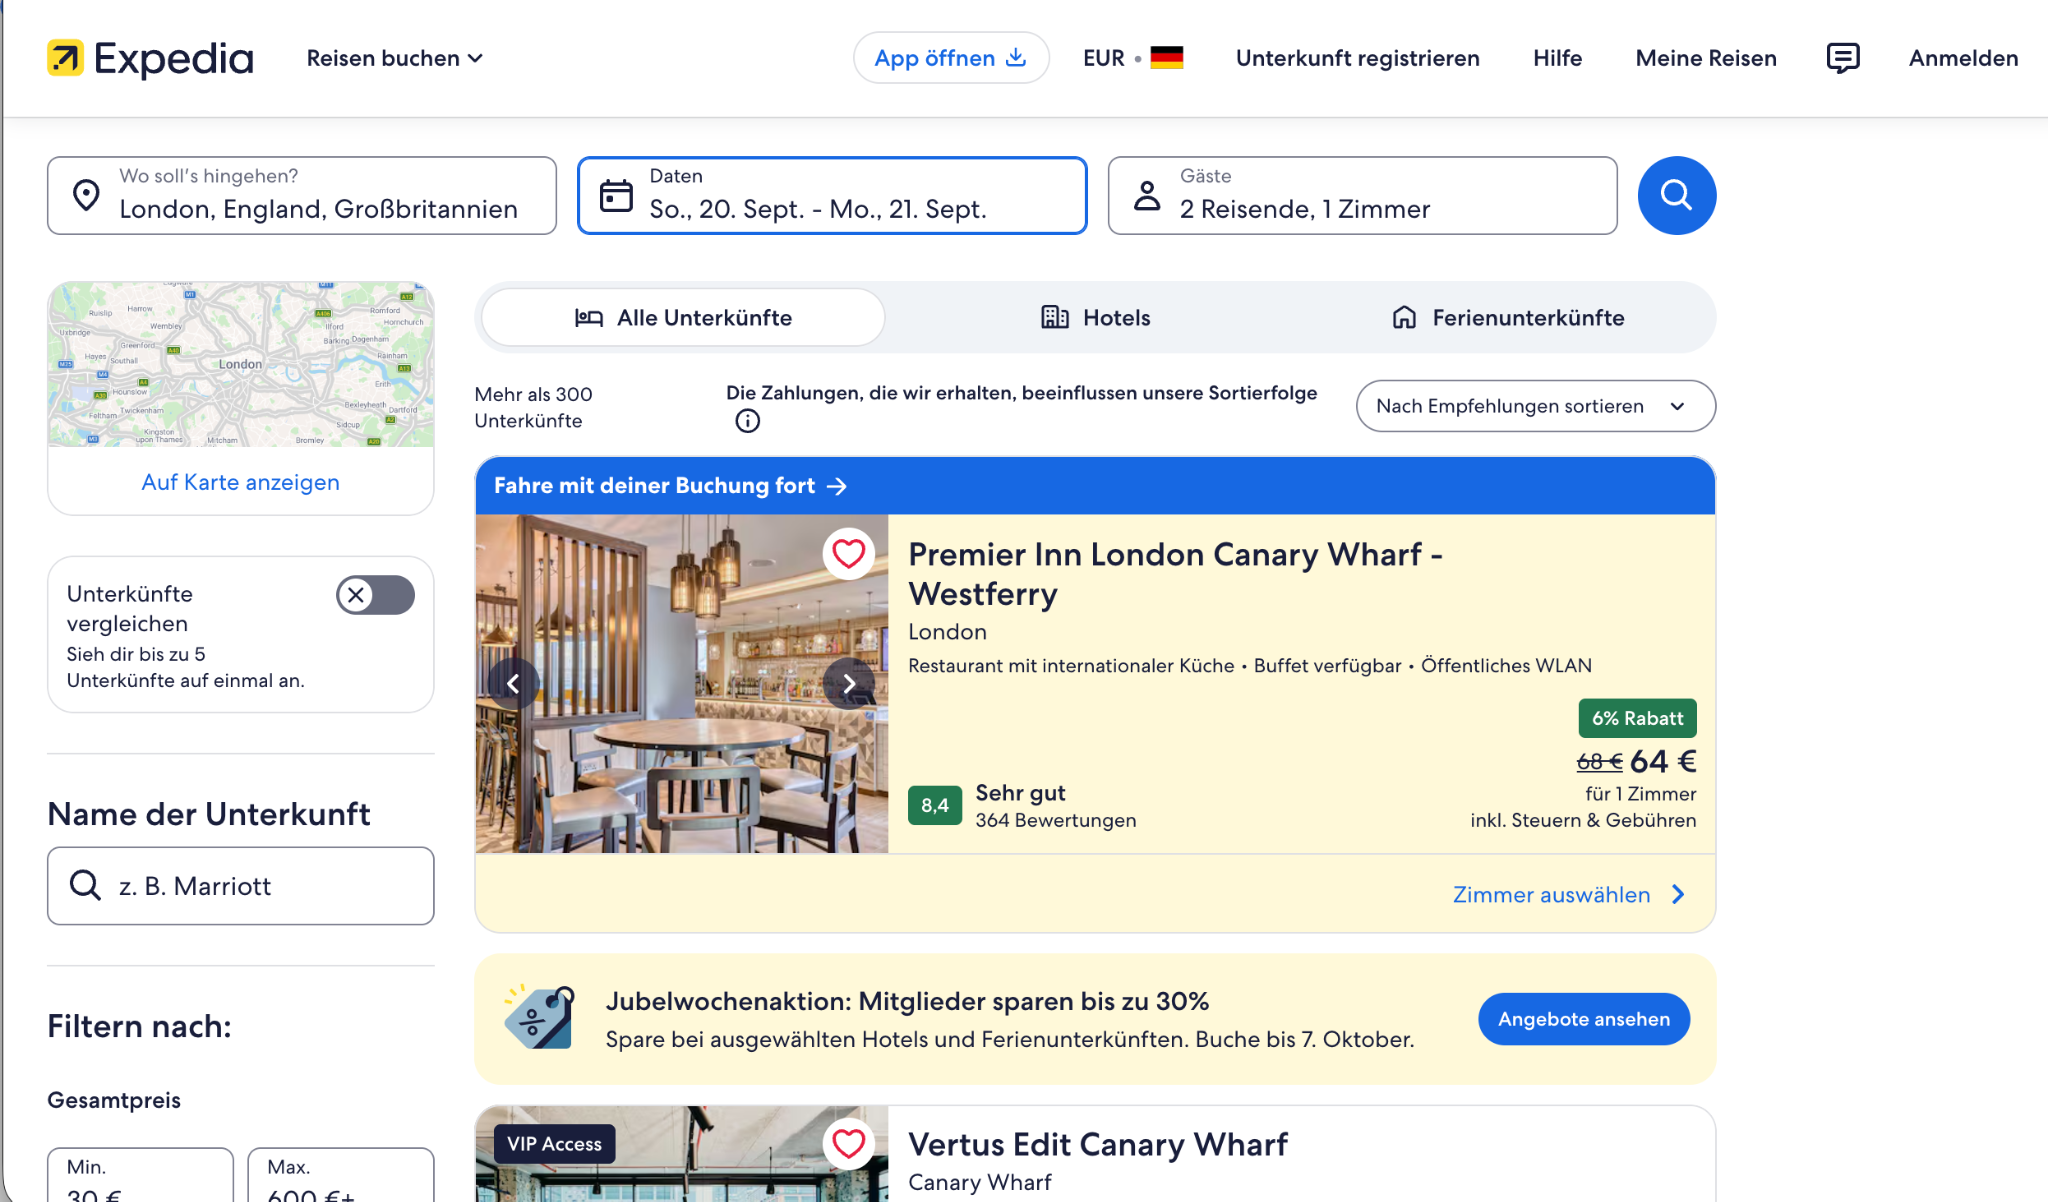Open EUR currency and German flag selector

coord(1132,58)
